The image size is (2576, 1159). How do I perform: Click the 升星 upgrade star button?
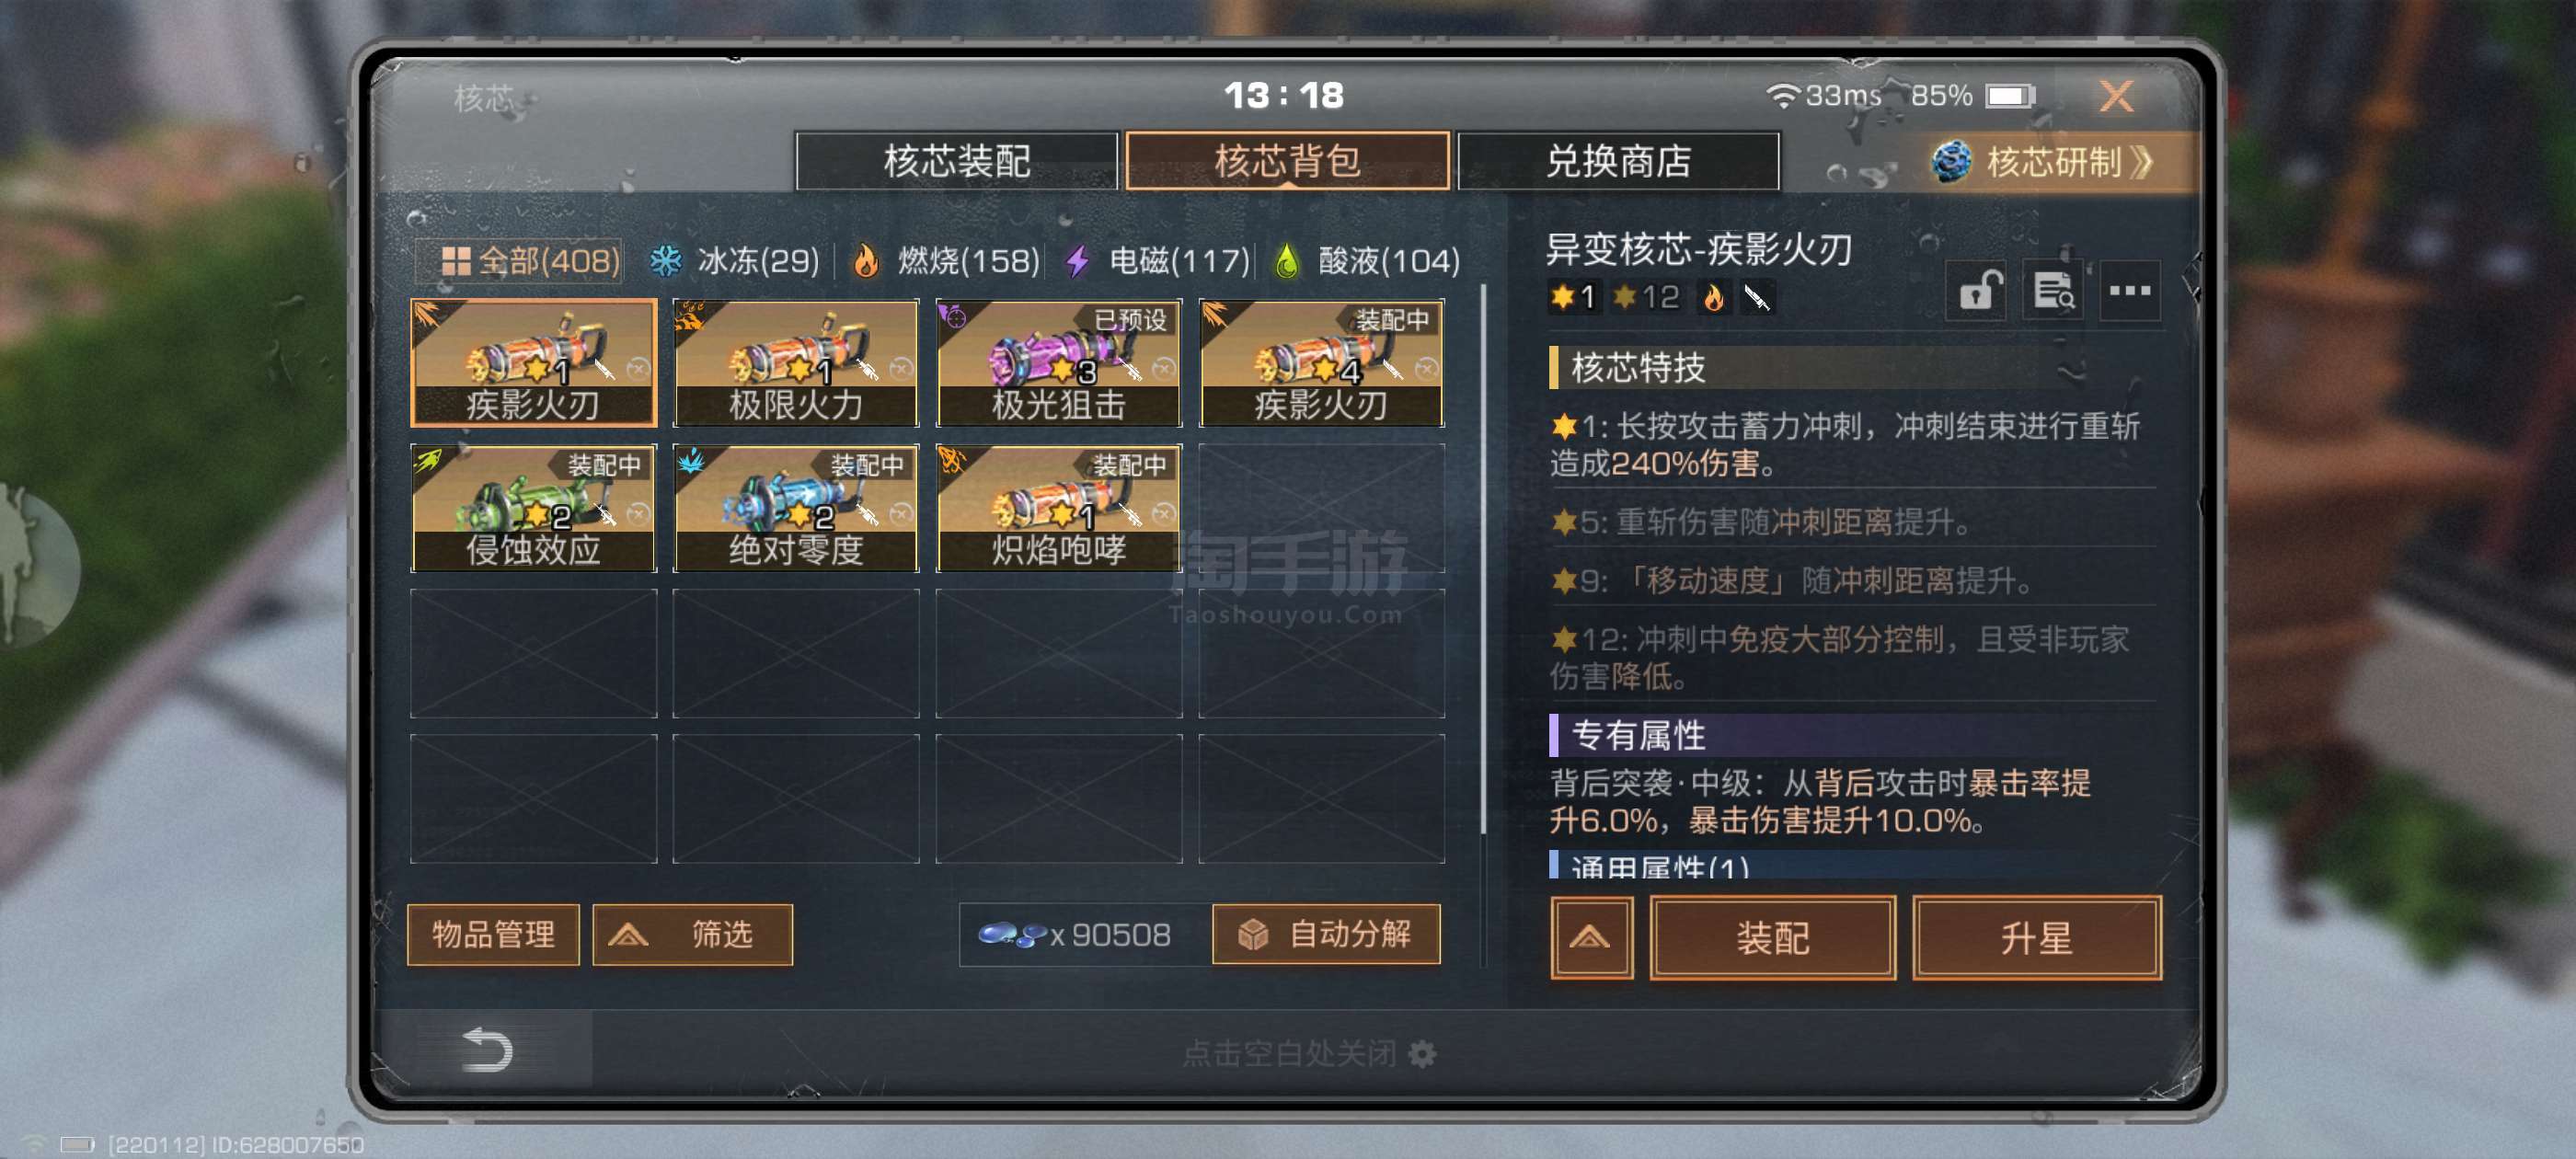click(2037, 938)
